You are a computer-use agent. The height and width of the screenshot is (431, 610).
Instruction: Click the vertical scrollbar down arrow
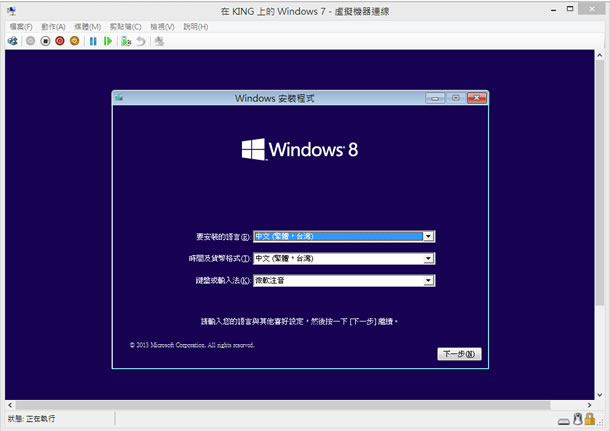click(599, 394)
